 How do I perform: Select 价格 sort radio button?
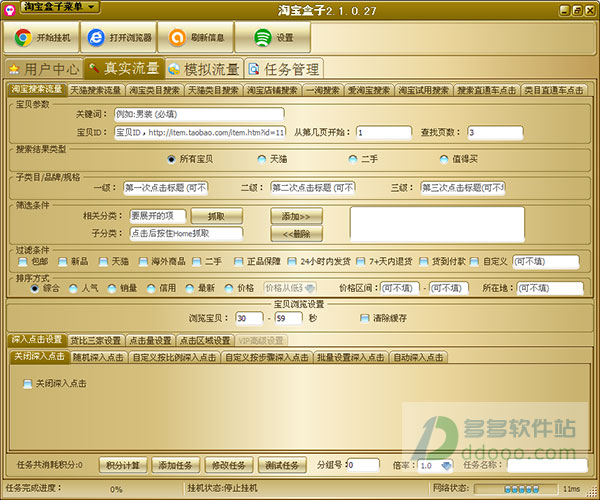[x=229, y=288]
